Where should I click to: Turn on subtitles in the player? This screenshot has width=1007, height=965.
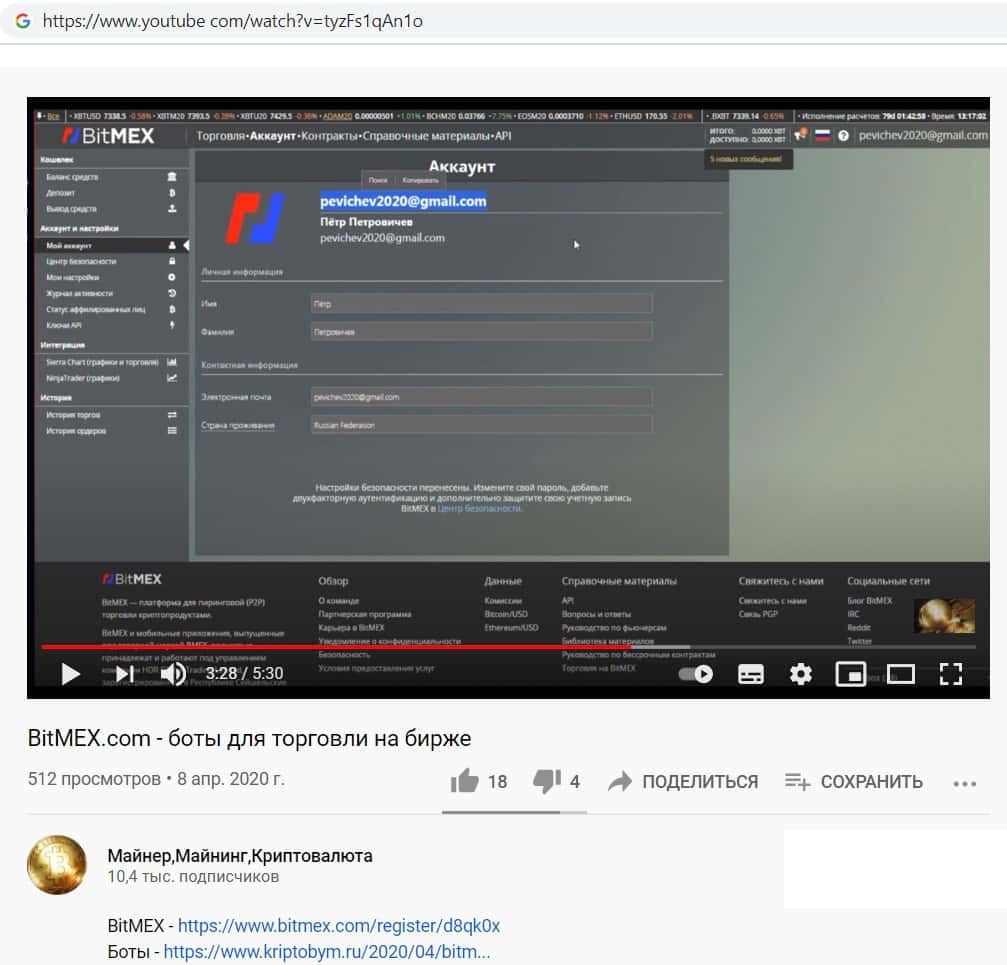coord(751,674)
